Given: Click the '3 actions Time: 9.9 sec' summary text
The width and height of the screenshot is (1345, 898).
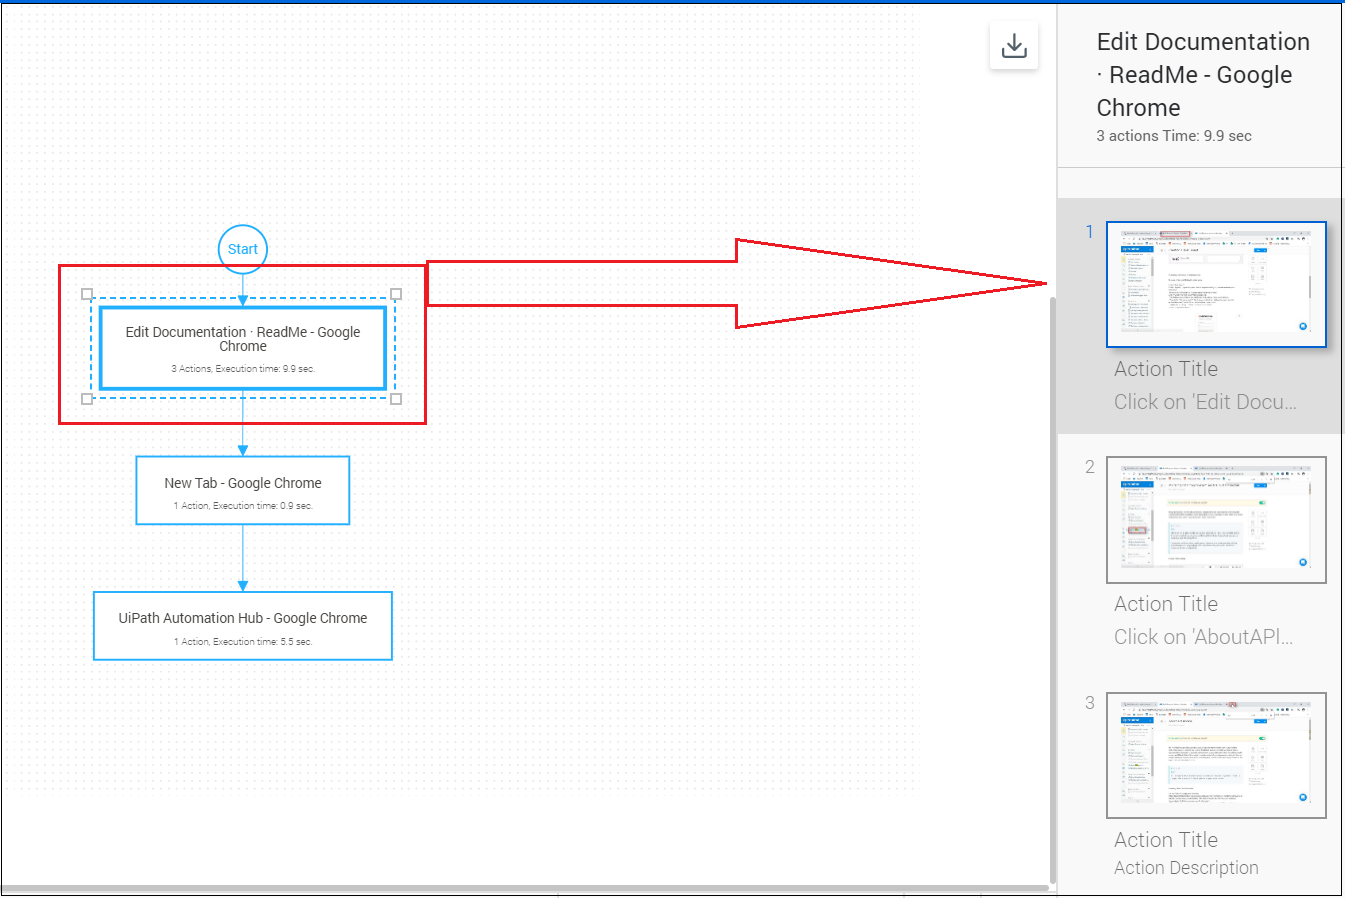Looking at the screenshot, I should point(1174,136).
